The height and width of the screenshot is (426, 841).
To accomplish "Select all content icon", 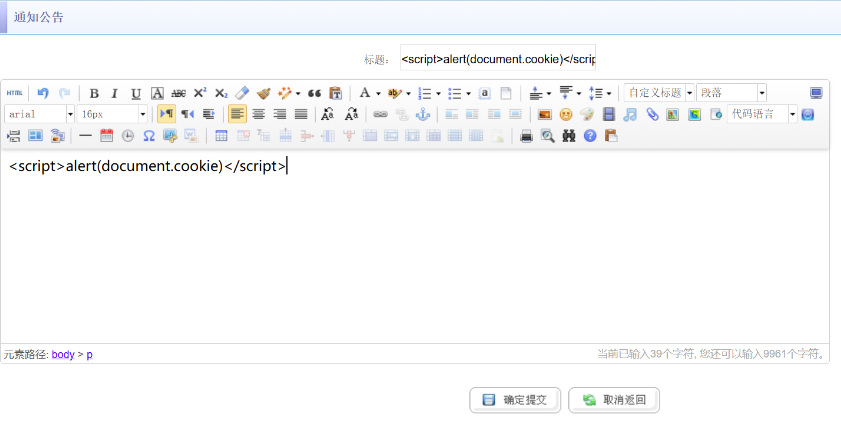I will pyautogui.click(x=485, y=93).
